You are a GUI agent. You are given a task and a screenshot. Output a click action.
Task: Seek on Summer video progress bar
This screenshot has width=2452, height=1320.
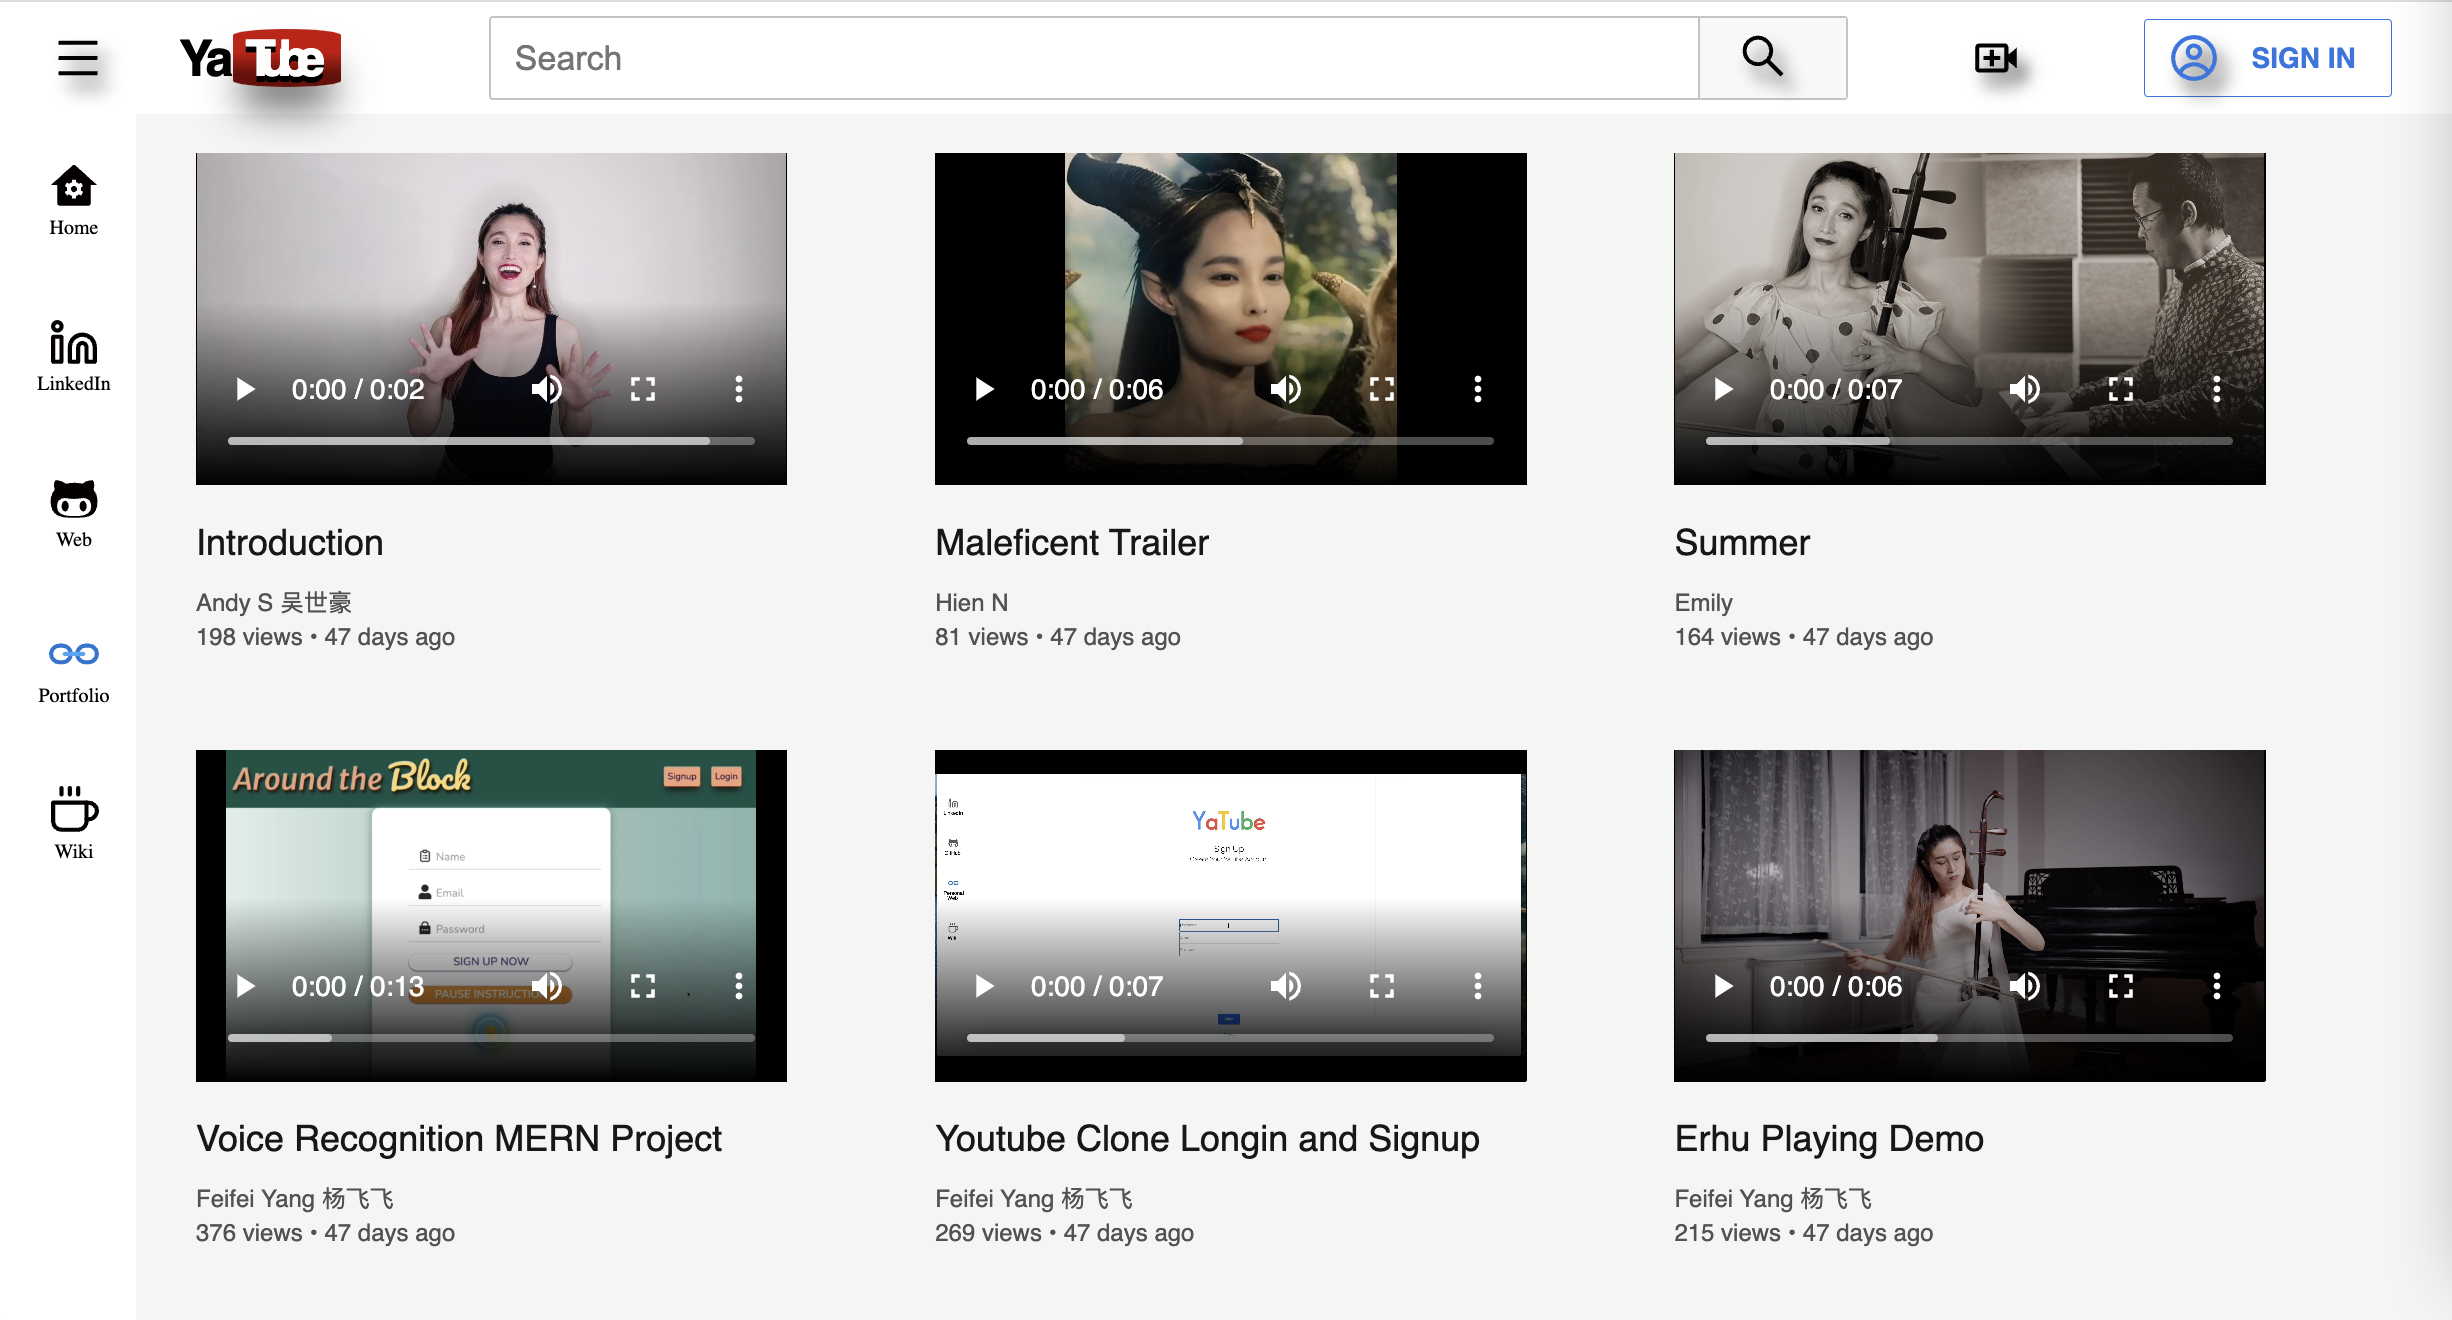1969,441
